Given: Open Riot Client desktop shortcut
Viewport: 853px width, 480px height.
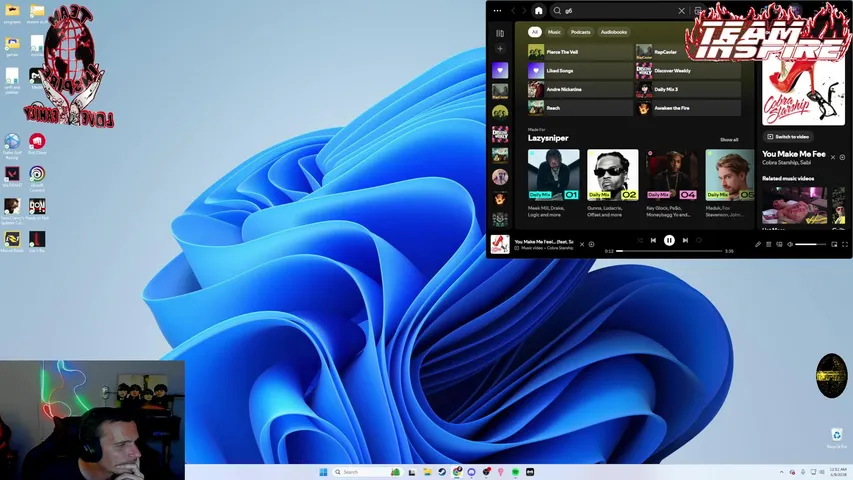Looking at the screenshot, I should click(37, 144).
